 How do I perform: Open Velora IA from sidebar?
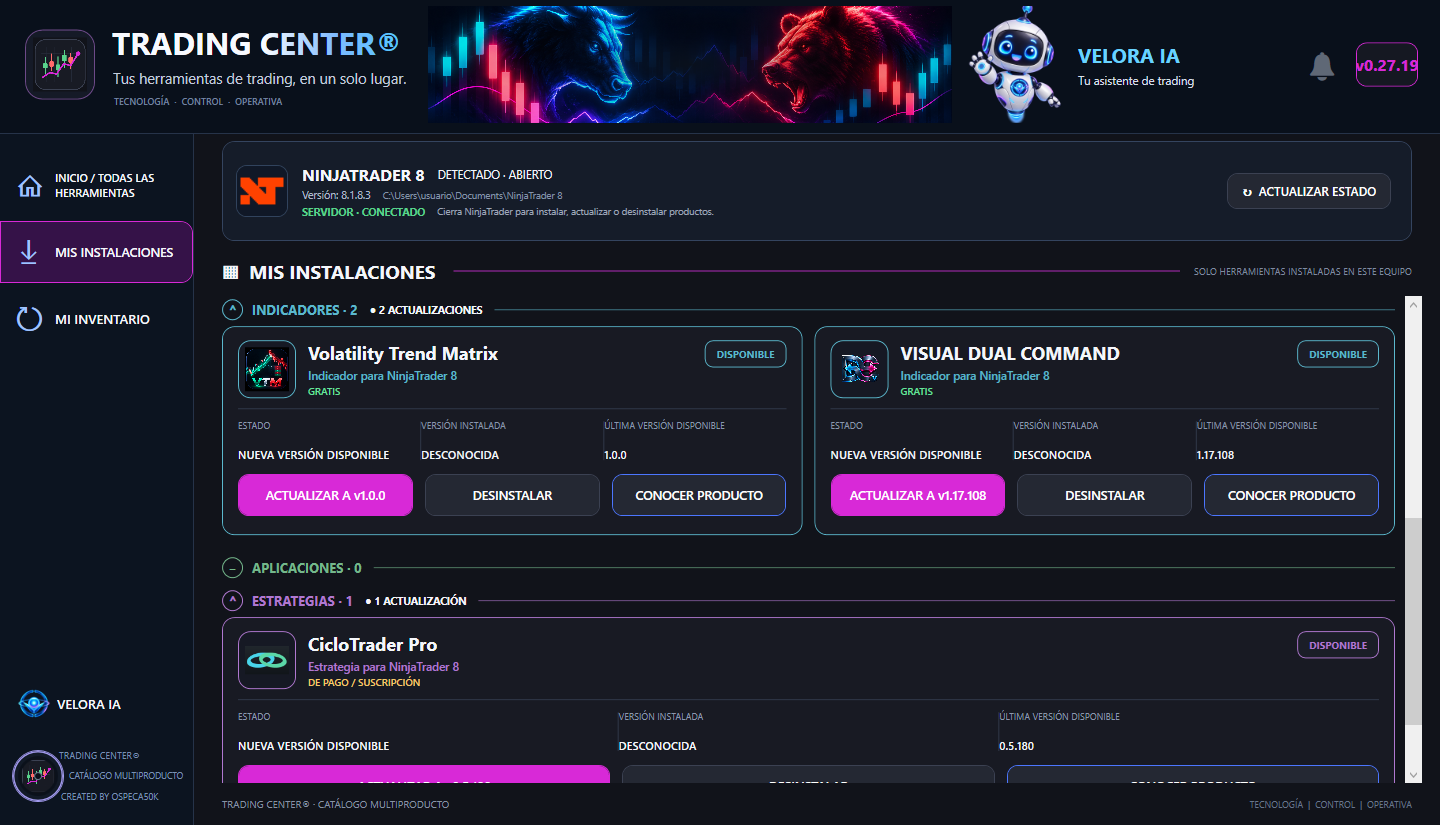click(x=70, y=704)
